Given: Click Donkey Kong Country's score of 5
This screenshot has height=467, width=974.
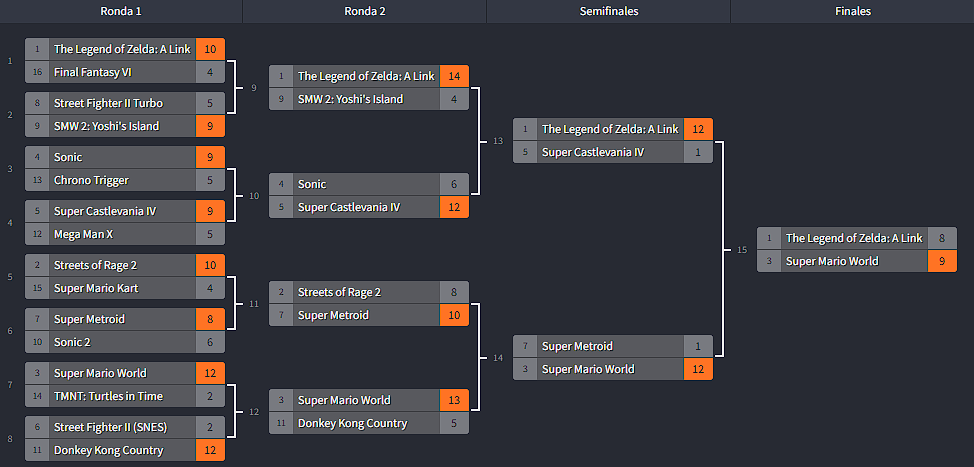Looking at the screenshot, I should (454, 423).
